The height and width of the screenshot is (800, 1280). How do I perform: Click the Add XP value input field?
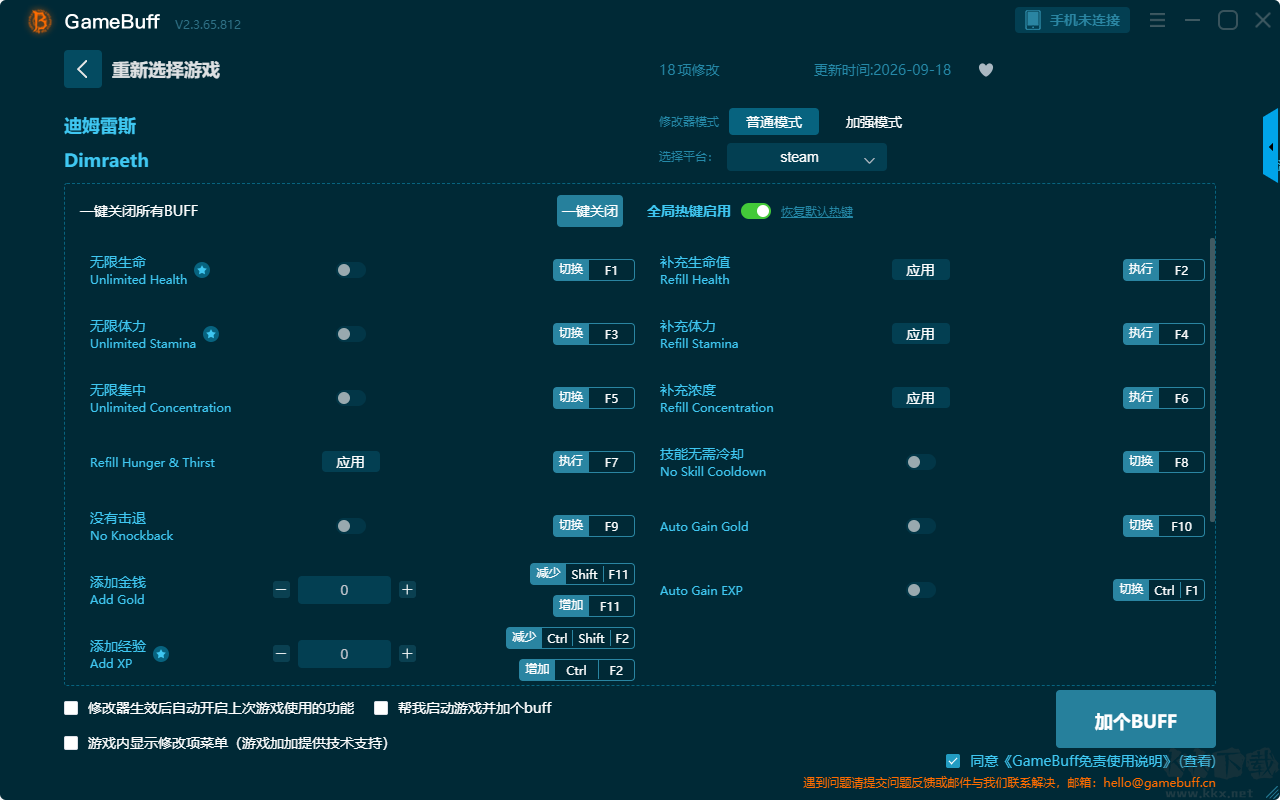click(344, 654)
